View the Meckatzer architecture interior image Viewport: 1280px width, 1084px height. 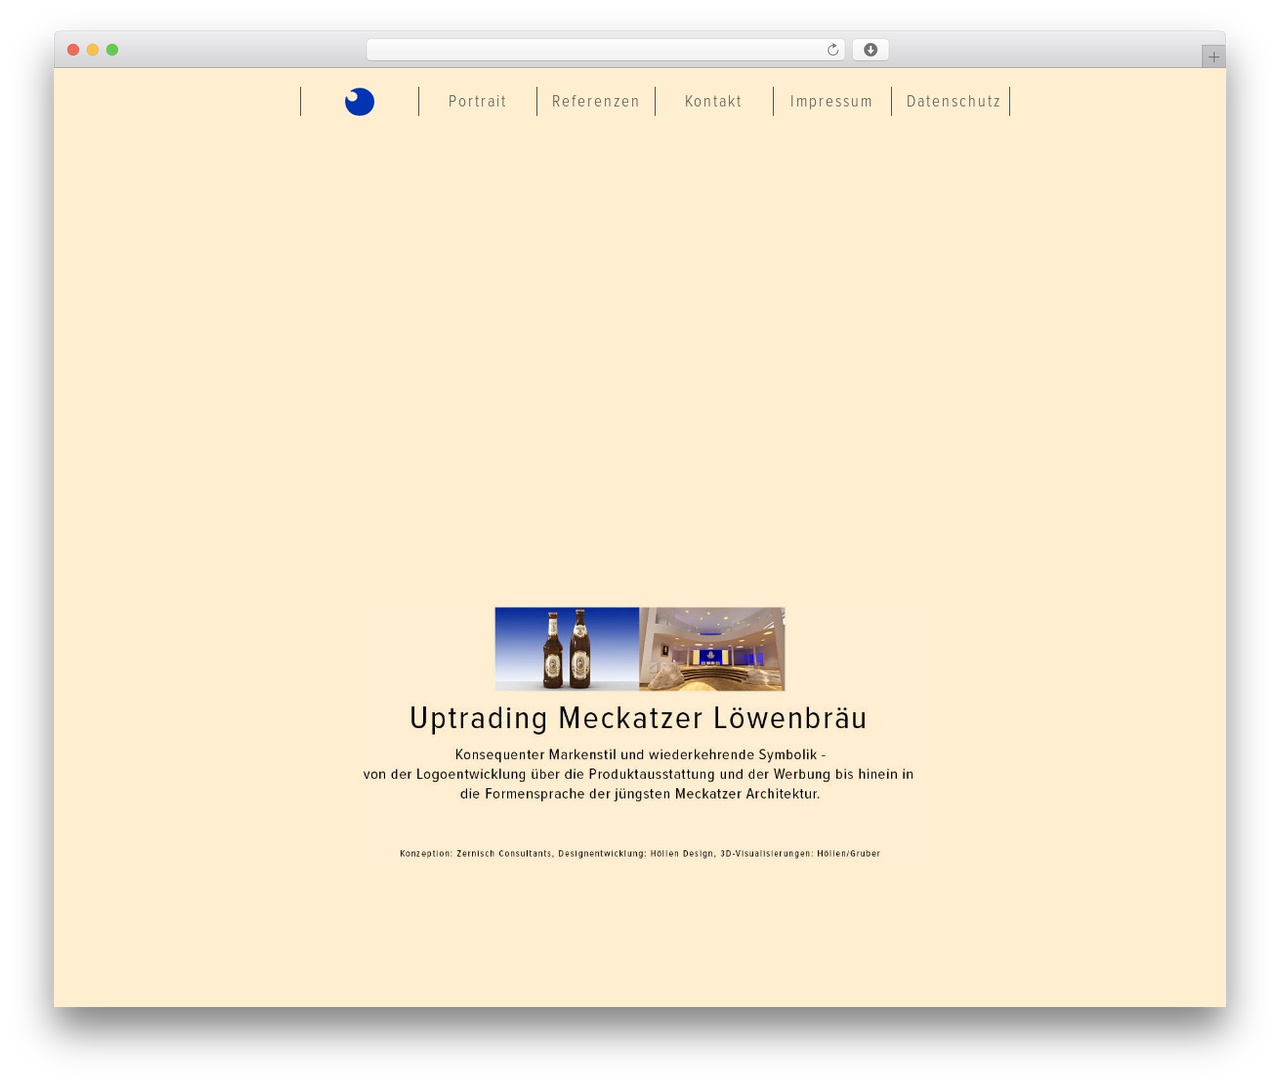[712, 649]
